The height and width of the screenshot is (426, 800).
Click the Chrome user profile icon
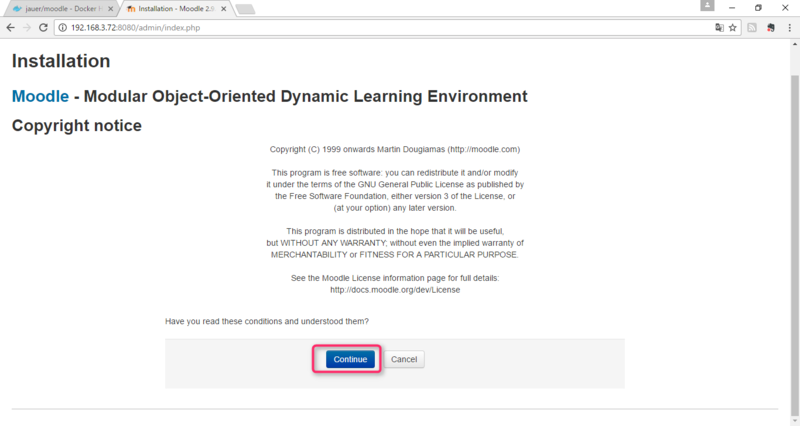(707, 5)
